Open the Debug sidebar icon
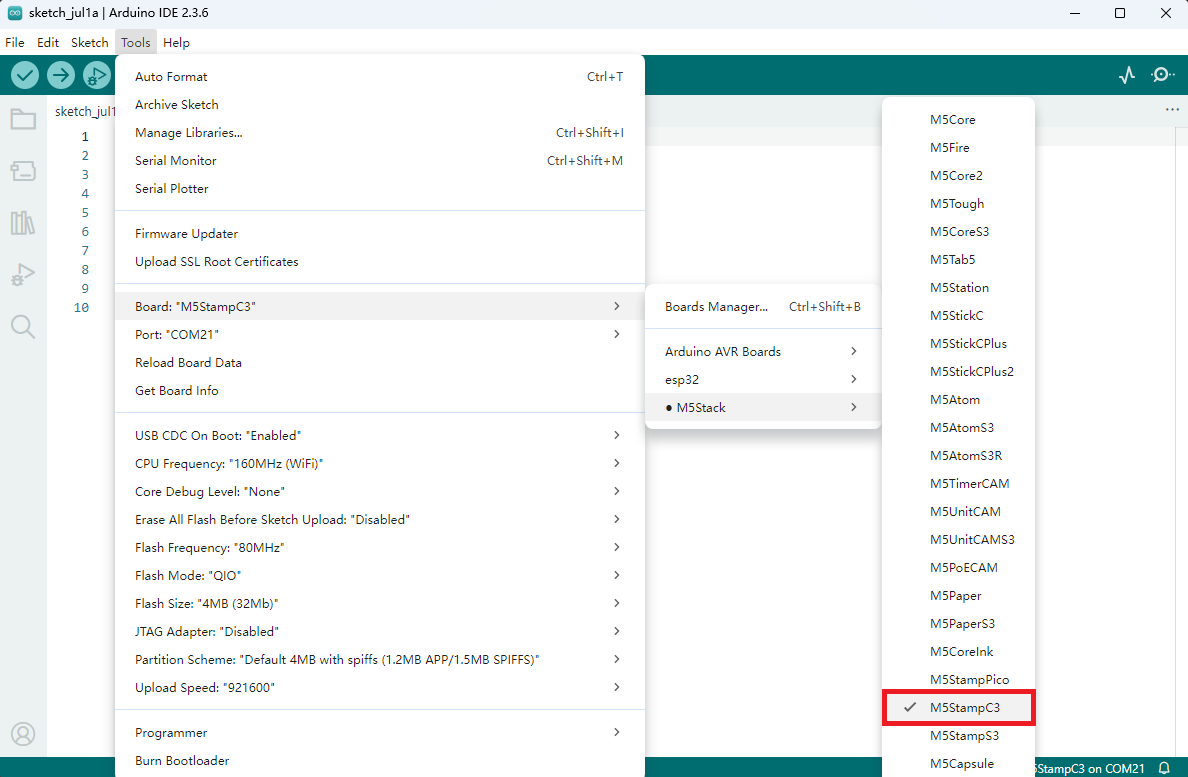Screen dimensions: 1188x777 point(23,274)
